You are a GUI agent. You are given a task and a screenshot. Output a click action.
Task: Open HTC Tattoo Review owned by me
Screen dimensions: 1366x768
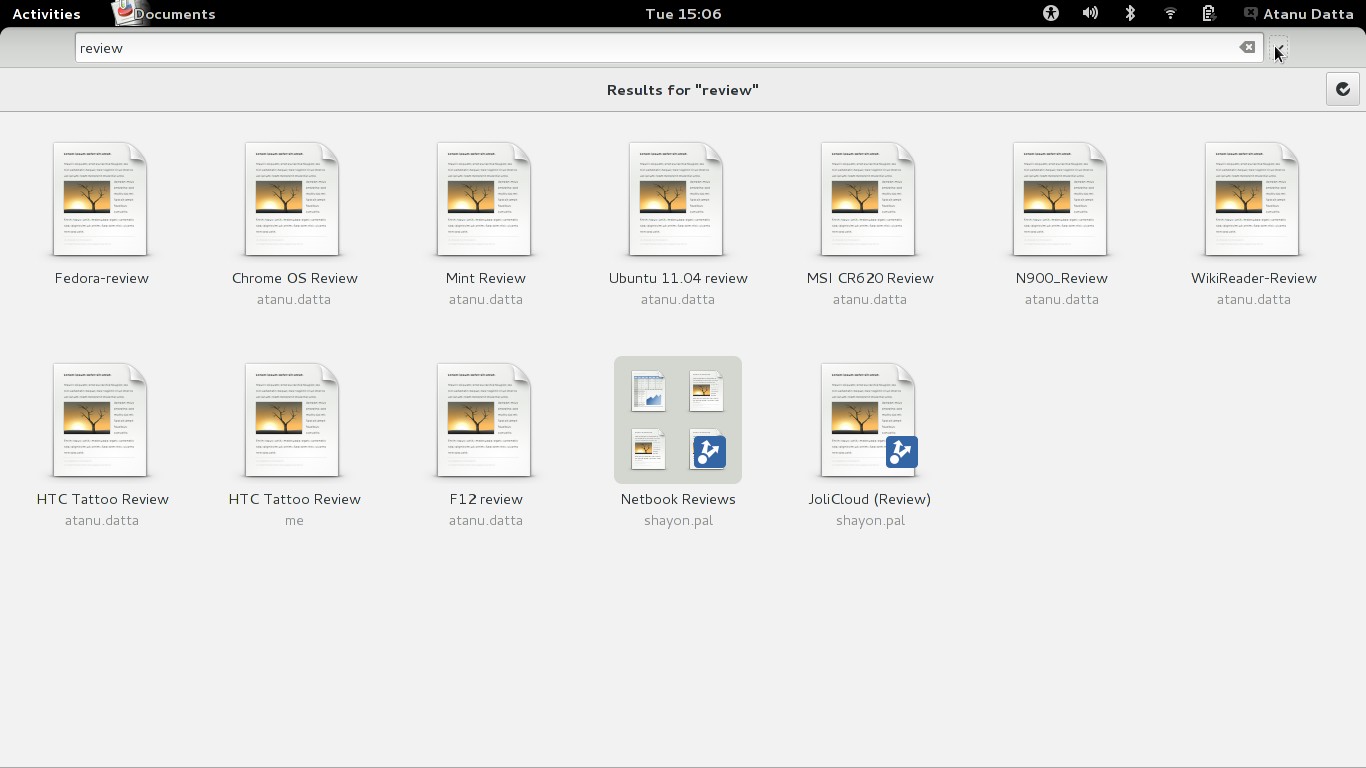(x=294, y=420)
